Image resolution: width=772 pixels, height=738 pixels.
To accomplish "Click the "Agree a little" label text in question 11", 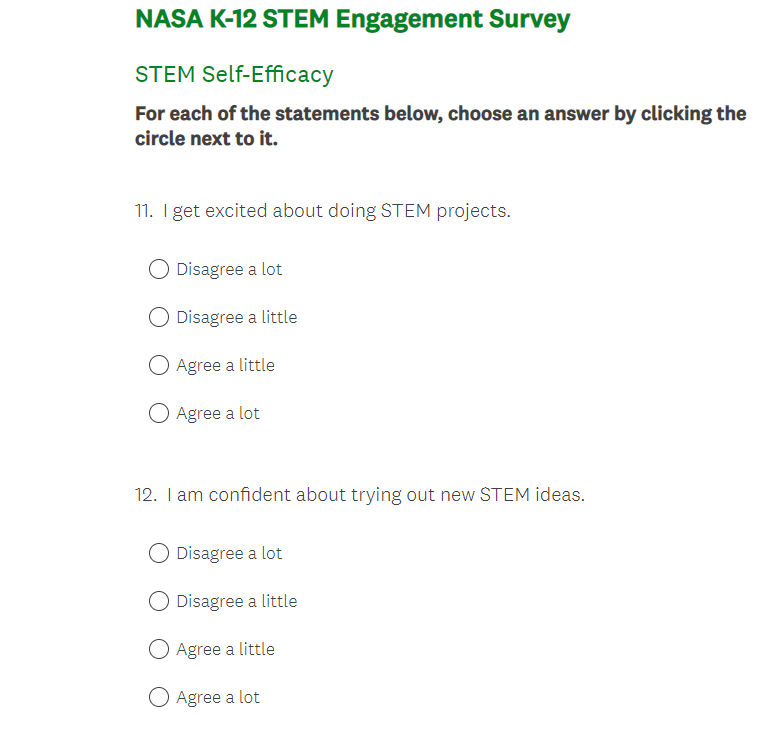I will (x=225, y=365).
